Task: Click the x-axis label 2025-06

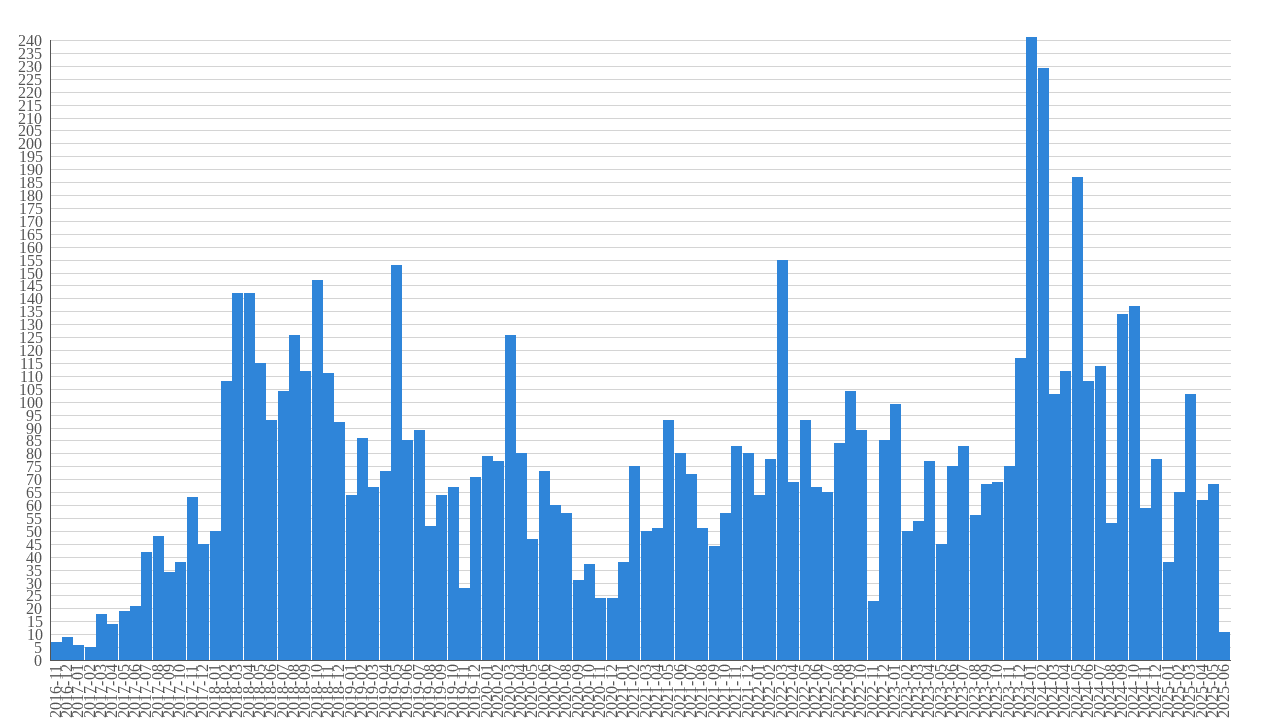Action: point(1225,690)
